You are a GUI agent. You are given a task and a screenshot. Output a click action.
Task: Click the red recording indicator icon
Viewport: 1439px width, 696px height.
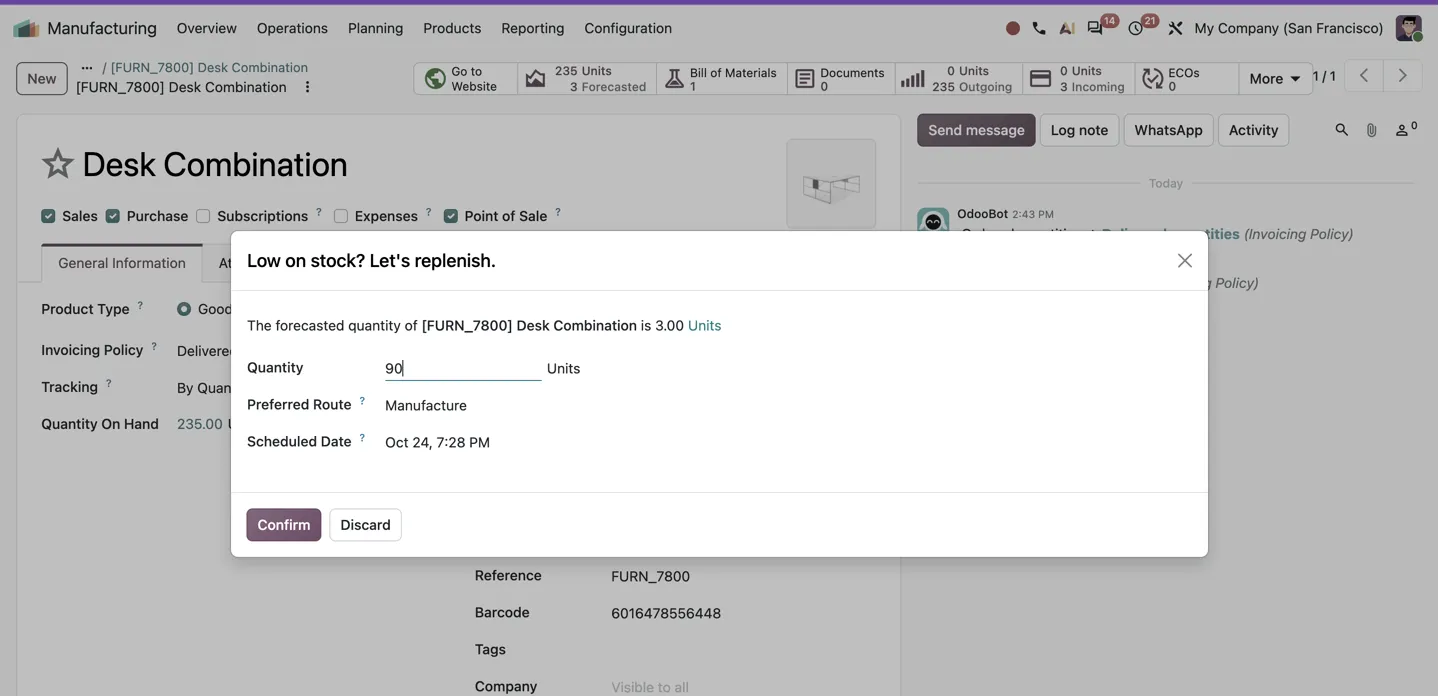click(x=1013, y=28)
